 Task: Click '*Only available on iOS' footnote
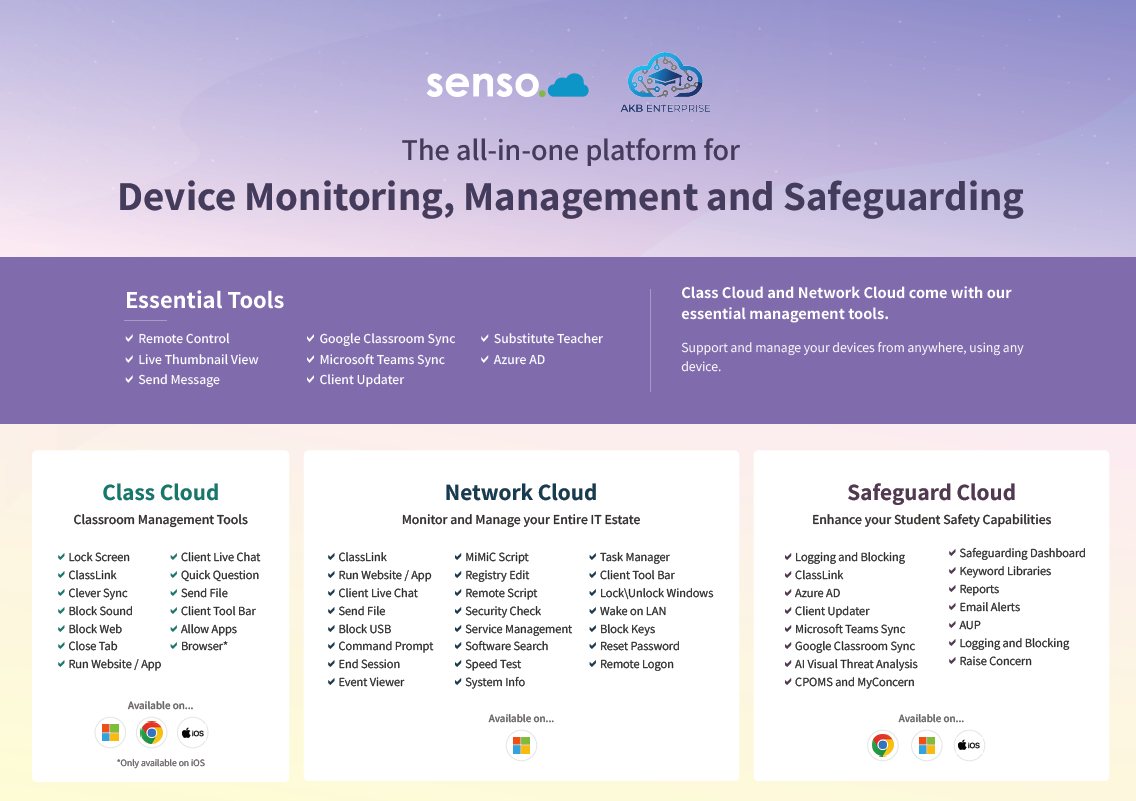tap(161, 763)
